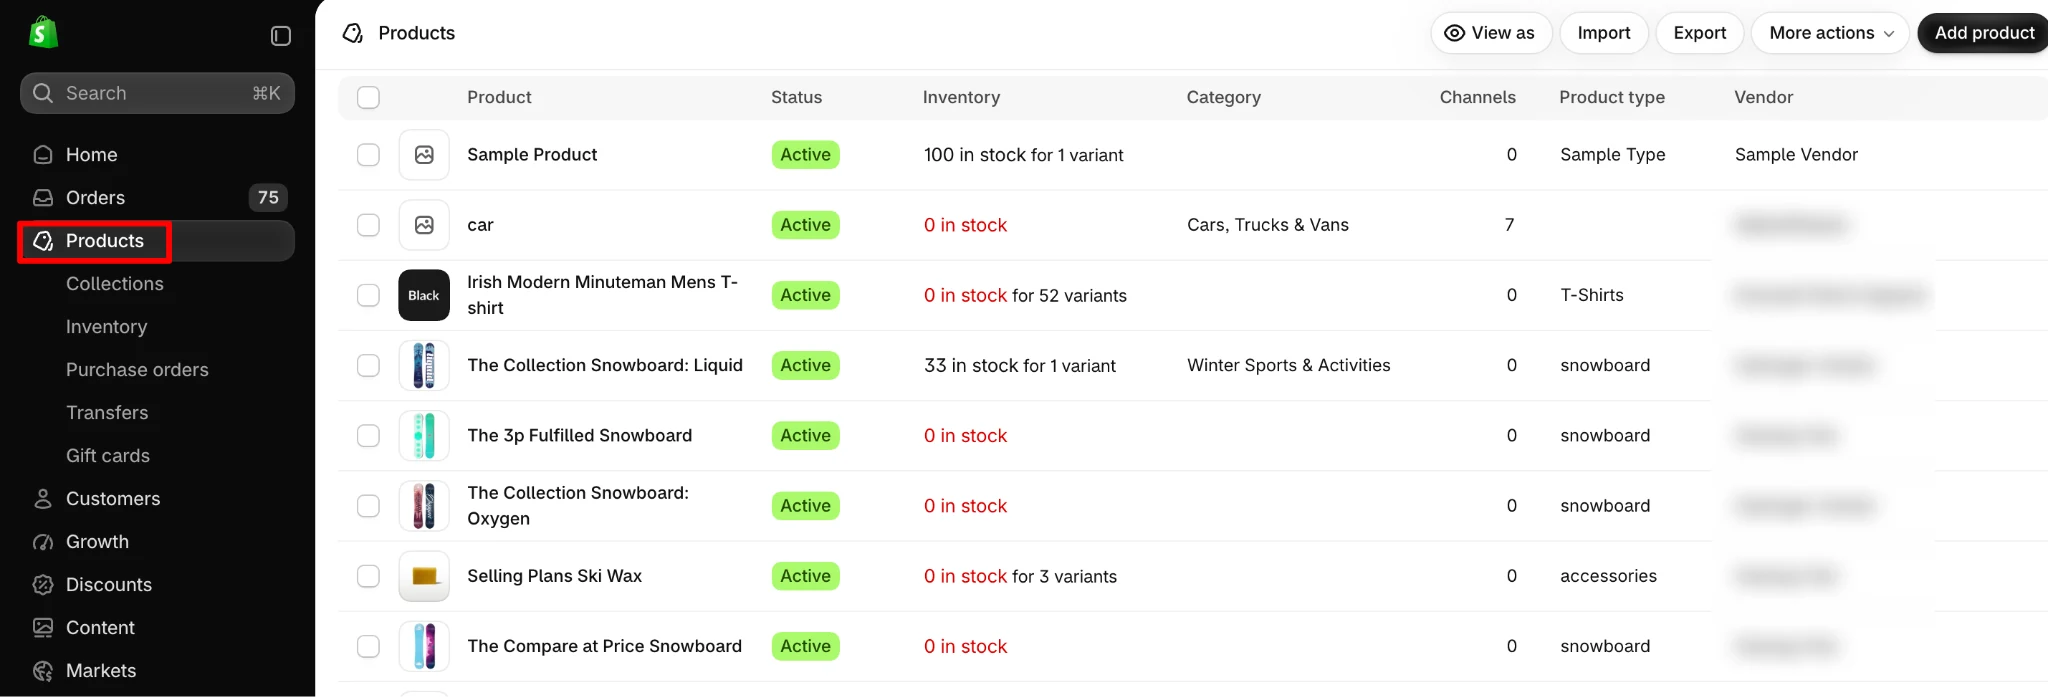Click the Orders inbox icon
2048x697 pixels.
click(x=43, y=198)
